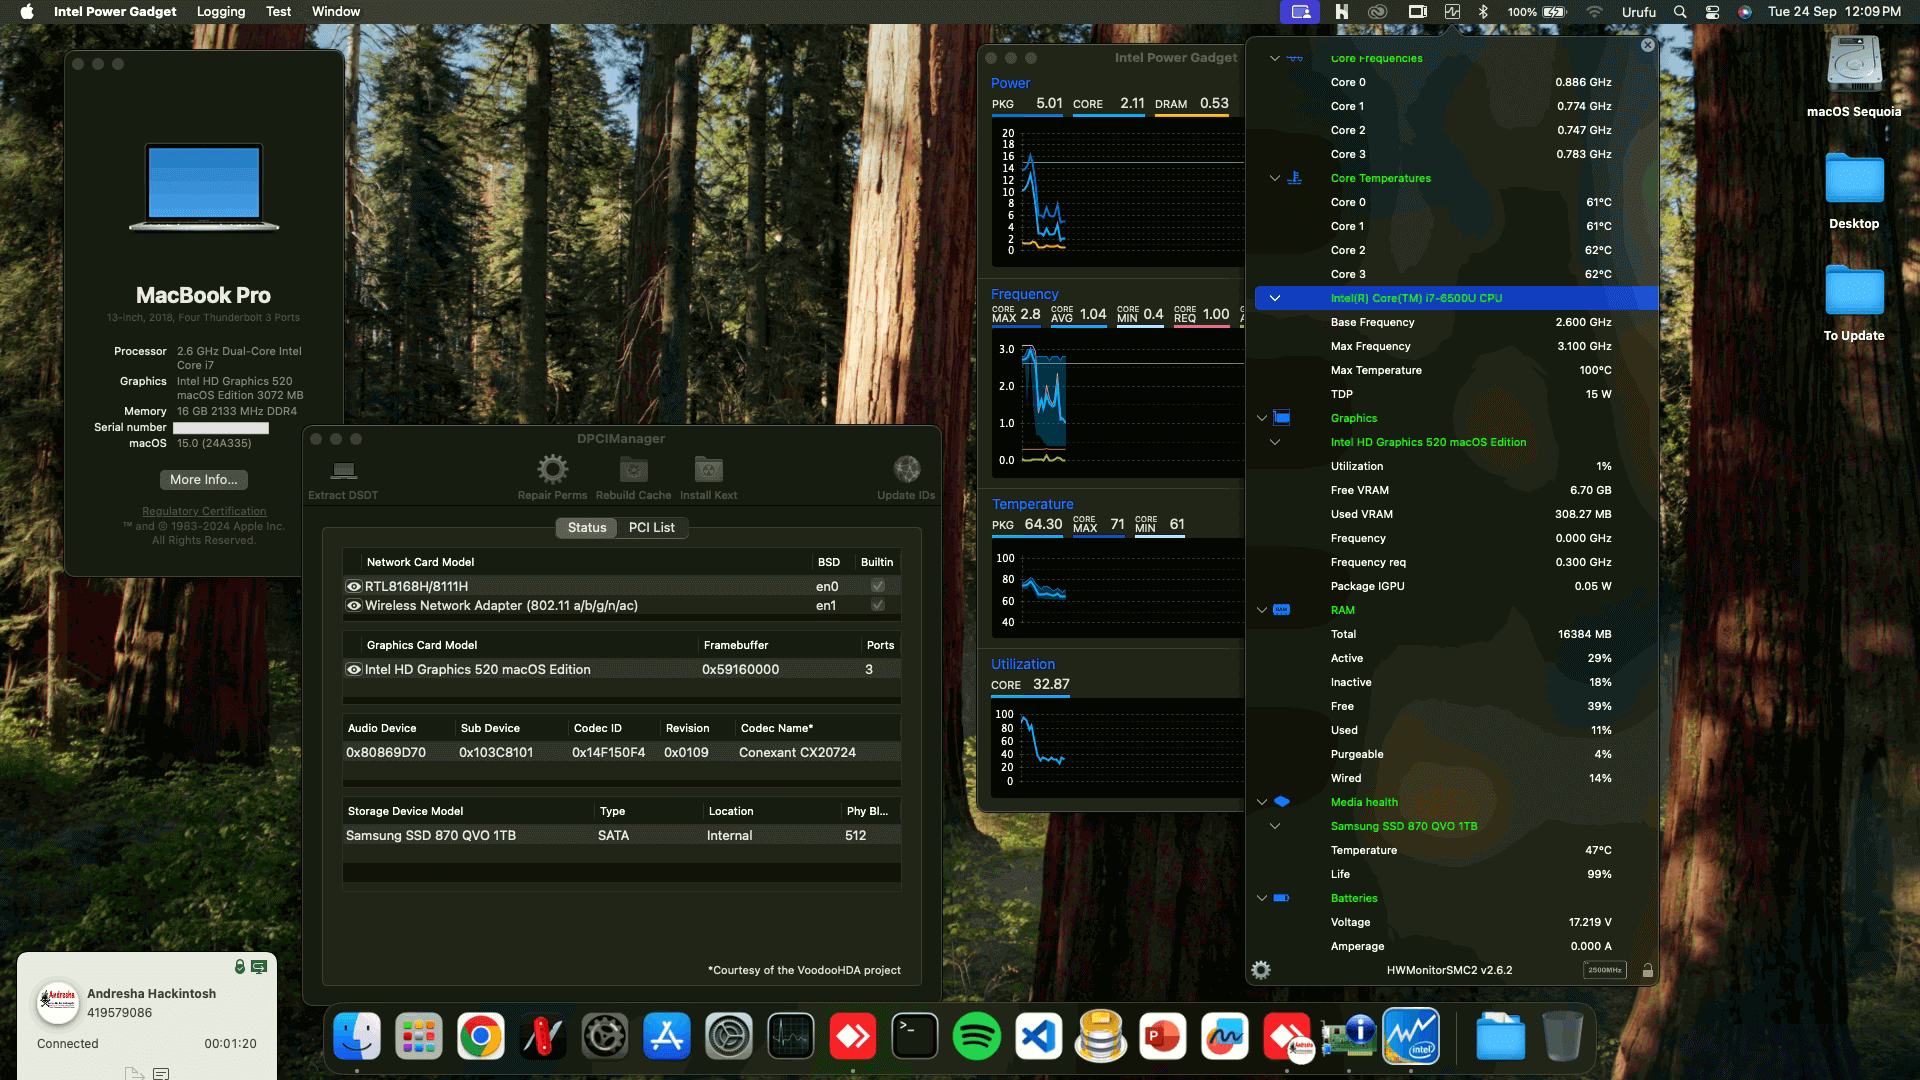Open DPCIManager card icon in Dock

1349,1037
